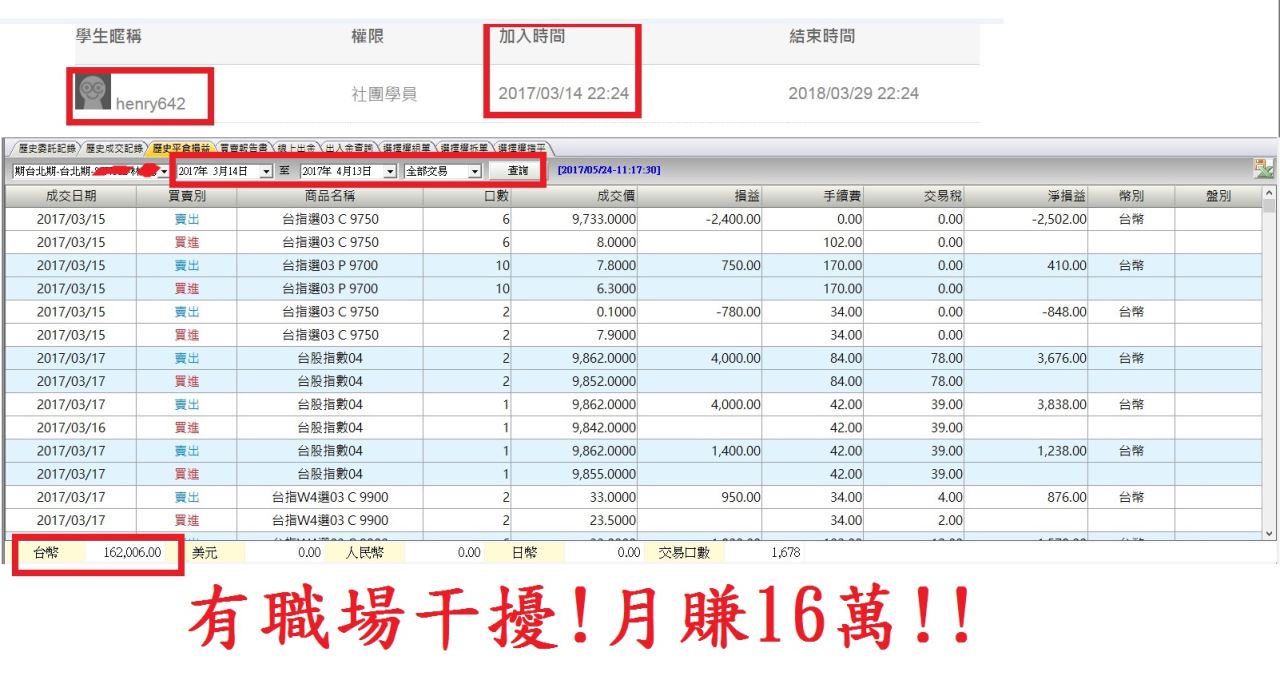Click the 商品名稱 column header
1280x680 pixels.
[x=330, y=196]
